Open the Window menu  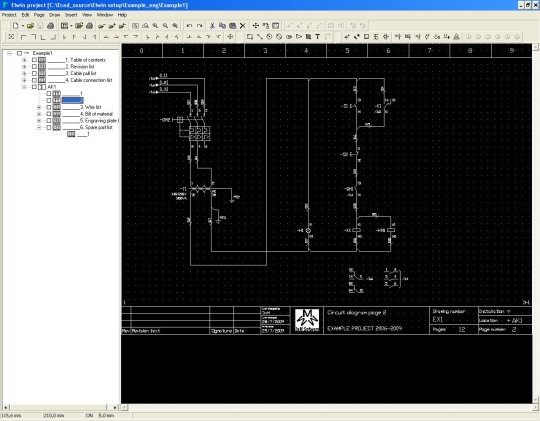pos(105,15)
